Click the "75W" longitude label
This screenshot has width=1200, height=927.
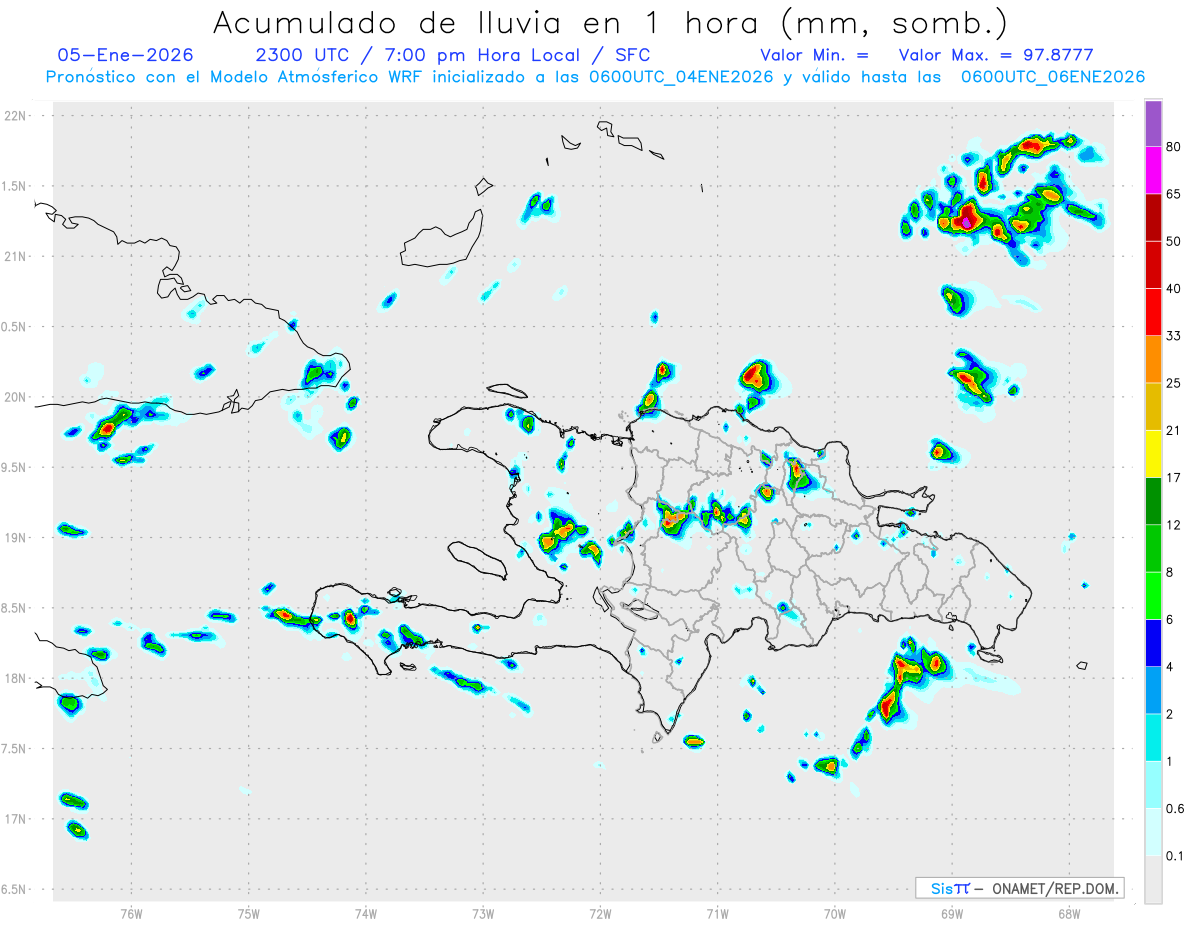[249, 913]
